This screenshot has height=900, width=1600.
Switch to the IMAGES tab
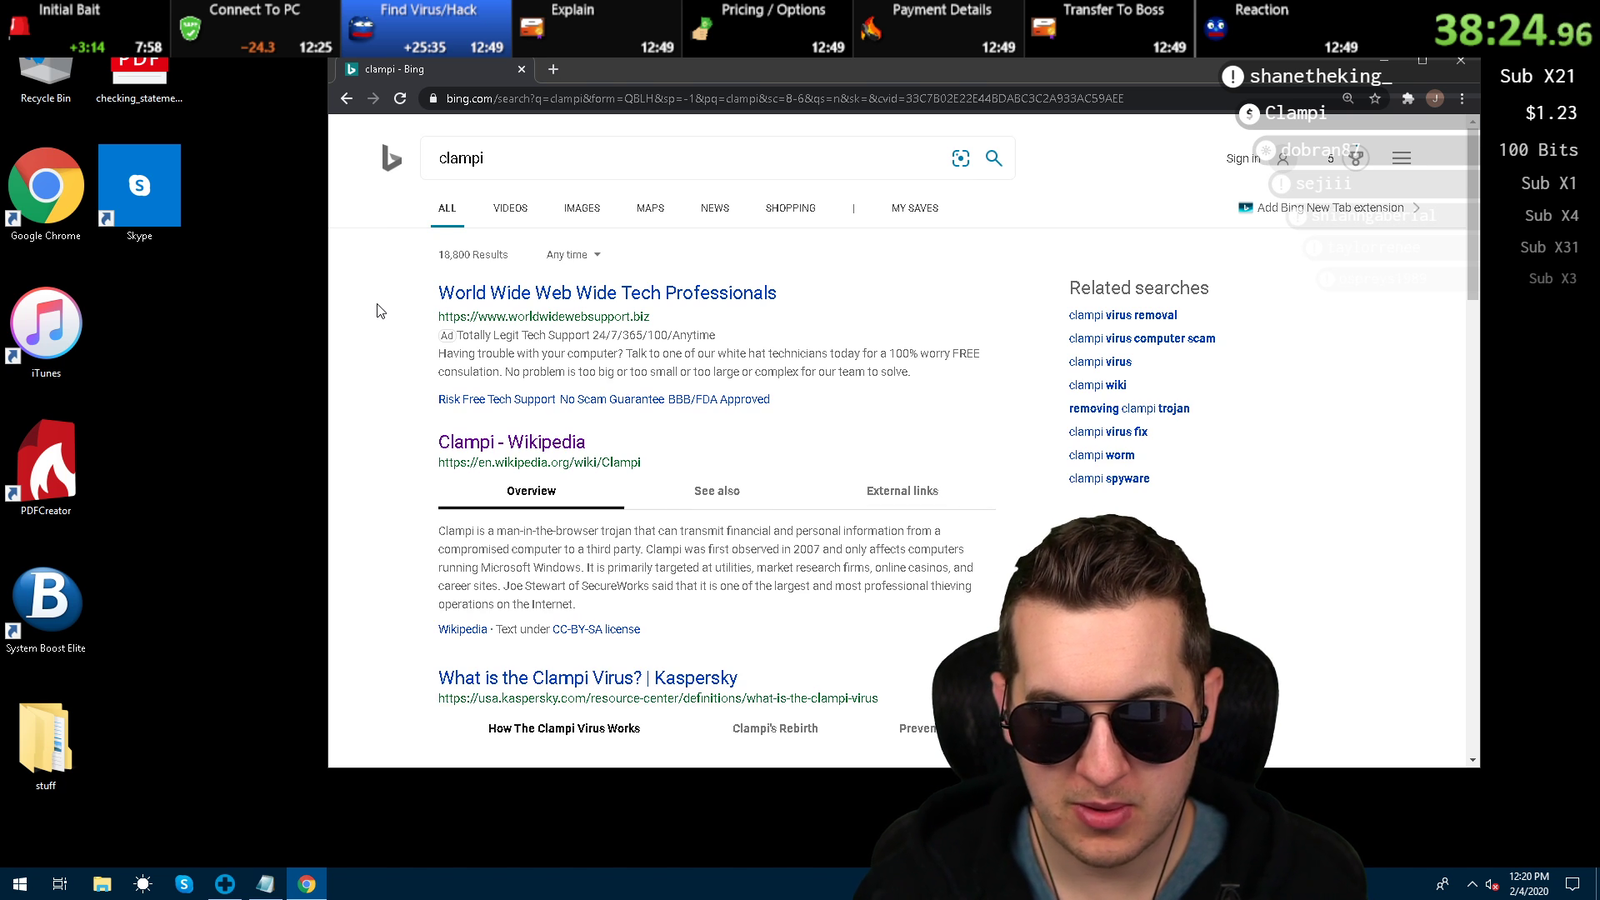click(582, 208)
